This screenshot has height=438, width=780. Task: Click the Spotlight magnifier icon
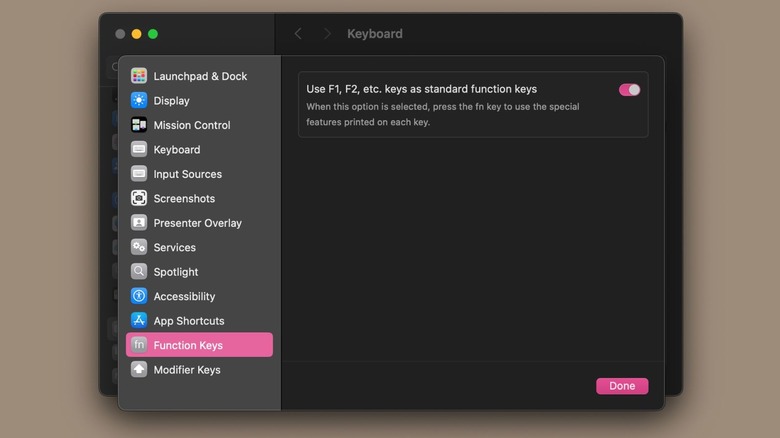click(x=139, y=272)
